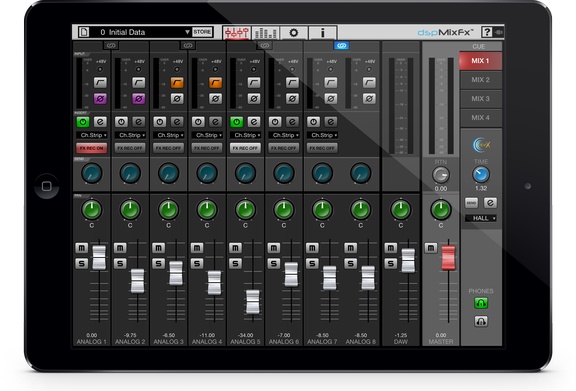The height and width of the screenshot is (391, 576).
Task: Solo the Analog 3 channel
Action: (158, 263)
